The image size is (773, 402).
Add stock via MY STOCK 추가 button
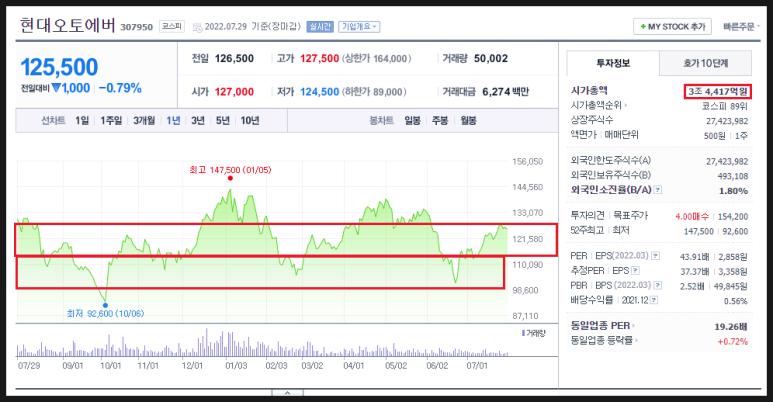coord(672,27)
